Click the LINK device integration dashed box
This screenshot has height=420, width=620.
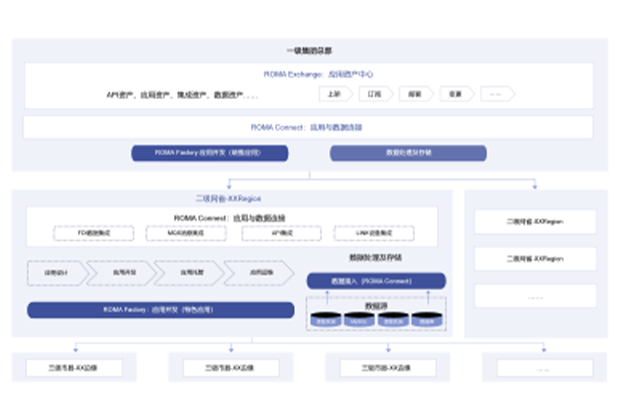(374, 233)
